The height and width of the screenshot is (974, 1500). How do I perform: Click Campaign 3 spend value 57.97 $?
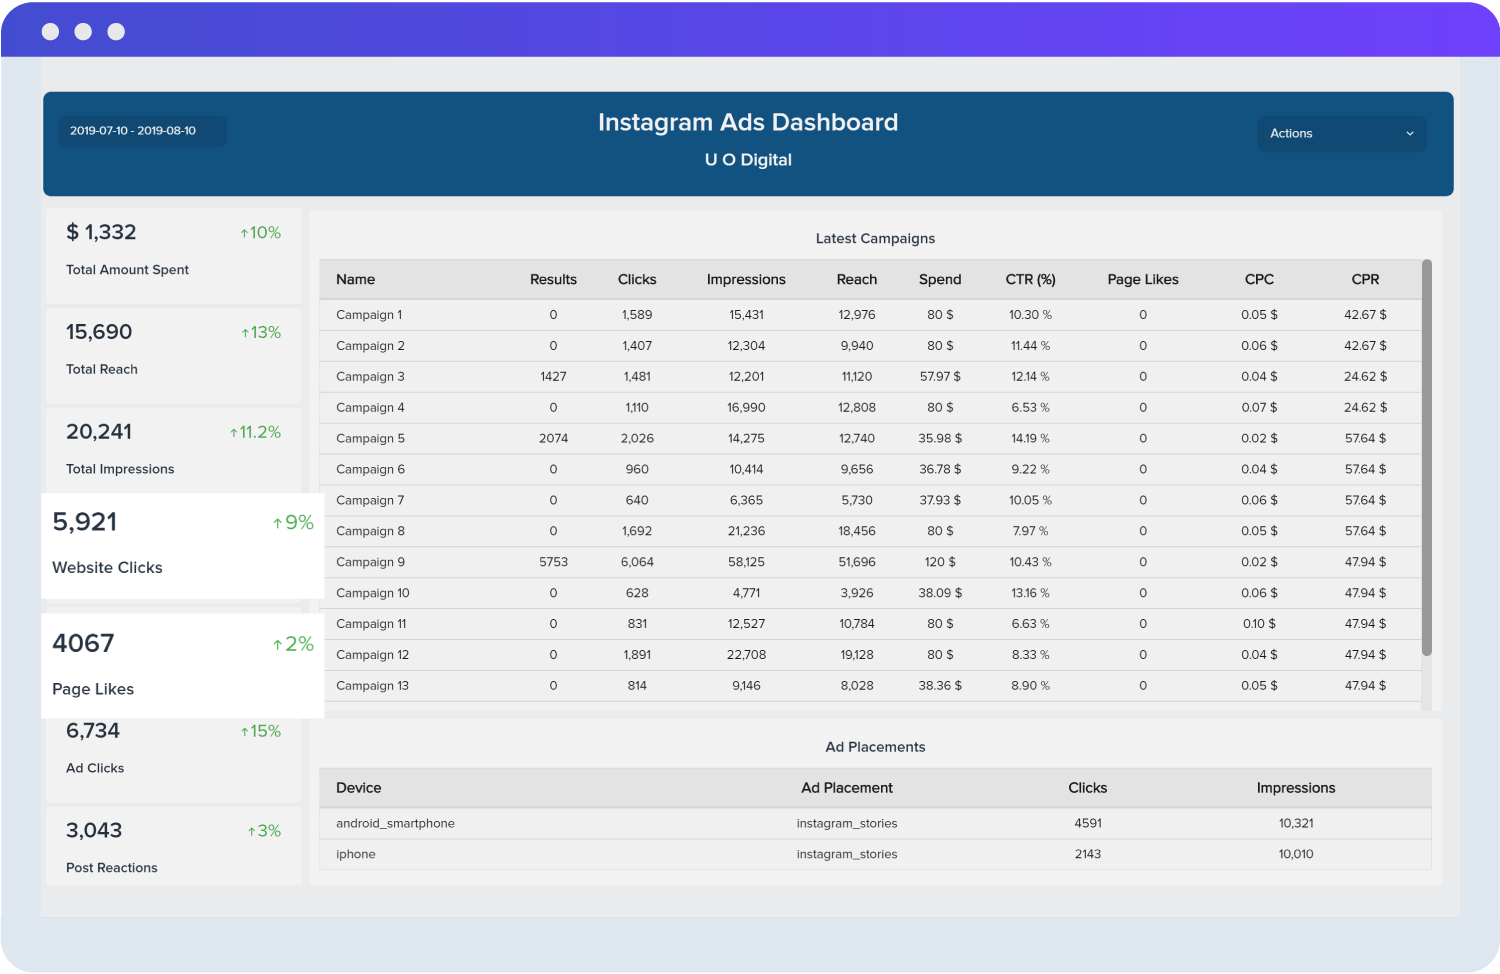[x=940, y=377]
